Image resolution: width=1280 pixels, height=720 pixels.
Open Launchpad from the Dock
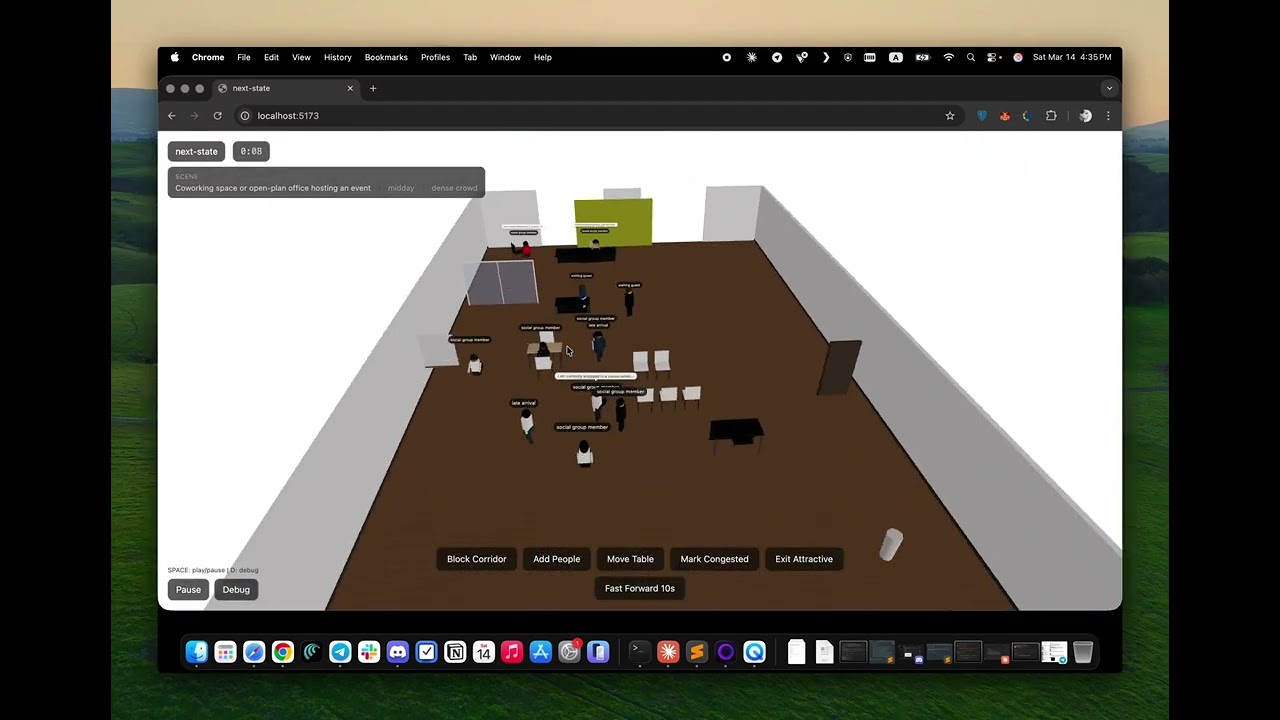click(225, 652)
